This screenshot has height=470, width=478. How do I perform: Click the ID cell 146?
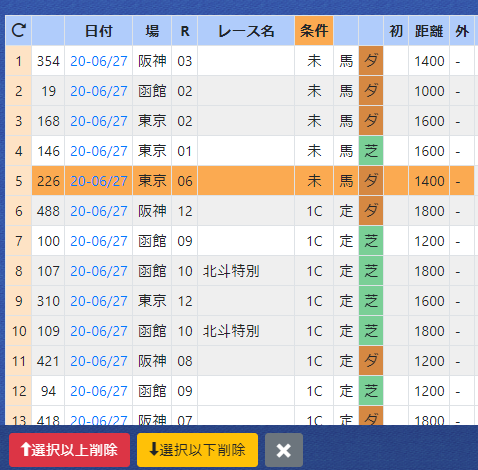click(x=48, y=151)
